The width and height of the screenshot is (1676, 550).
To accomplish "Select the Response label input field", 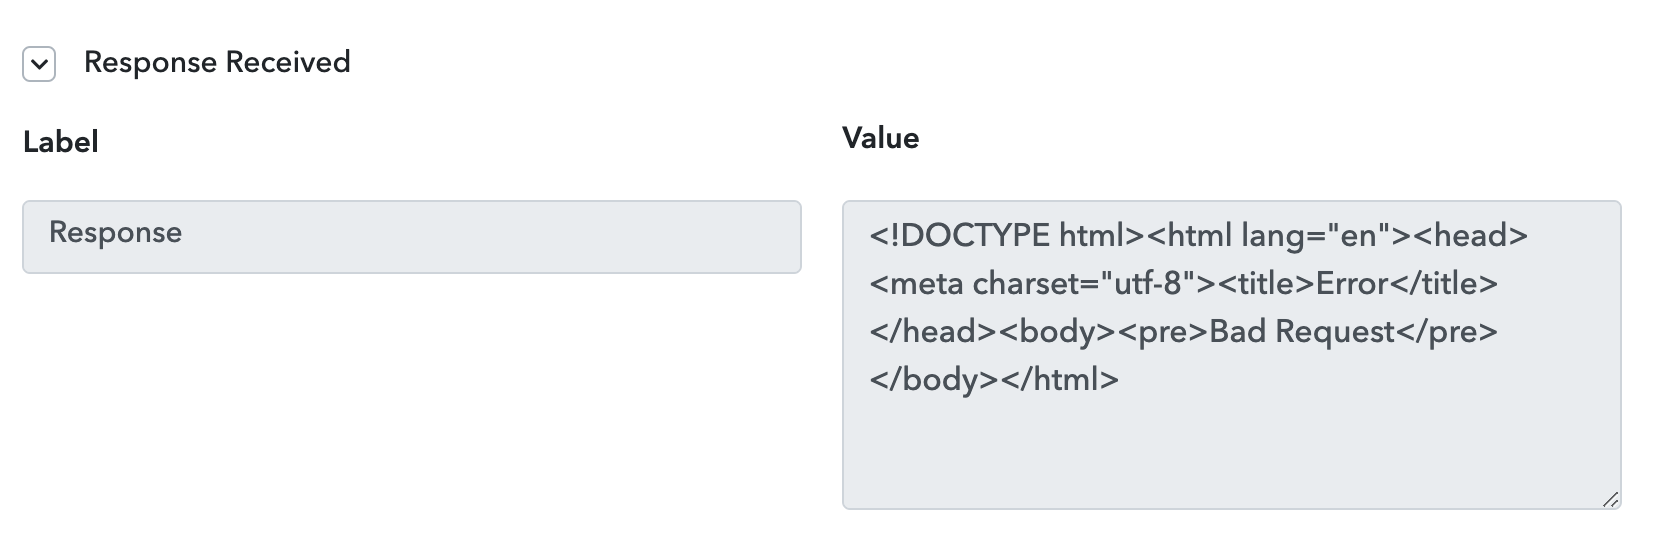I will [x=412, y=237].
